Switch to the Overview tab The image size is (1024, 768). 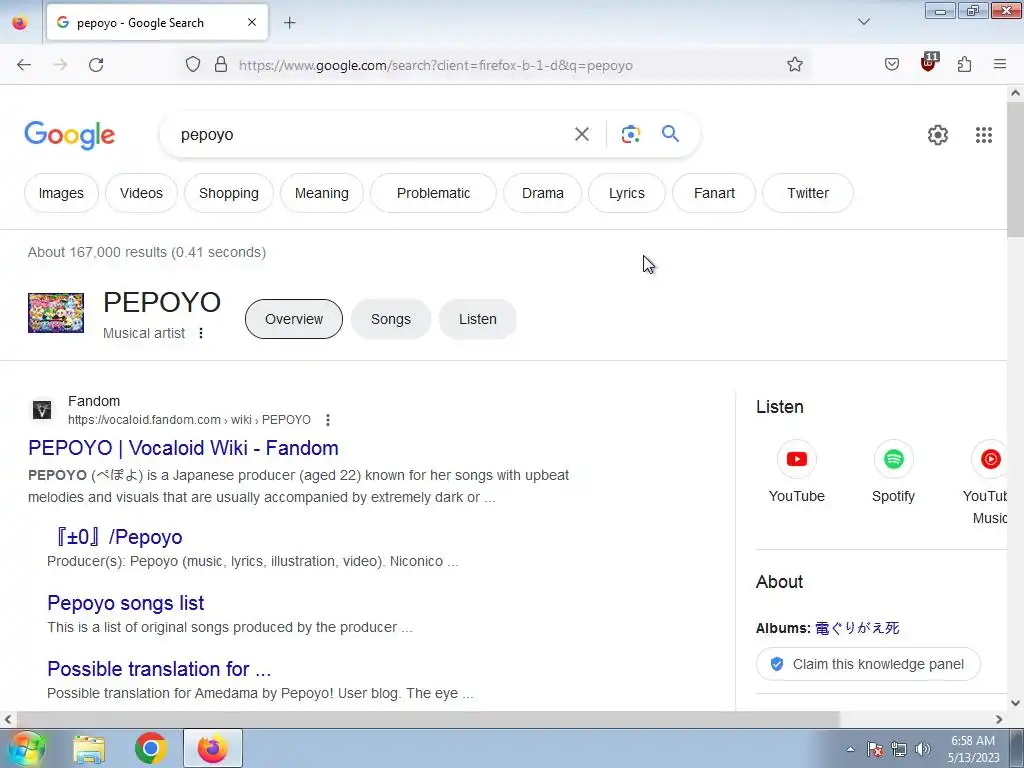click(x=294, y=319)
